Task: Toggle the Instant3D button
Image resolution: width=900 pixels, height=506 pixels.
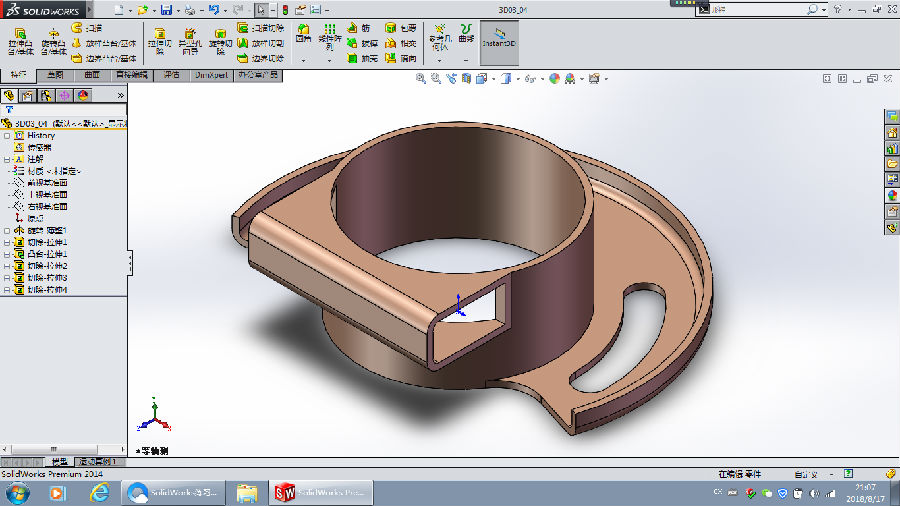Action: coord(498,38)
